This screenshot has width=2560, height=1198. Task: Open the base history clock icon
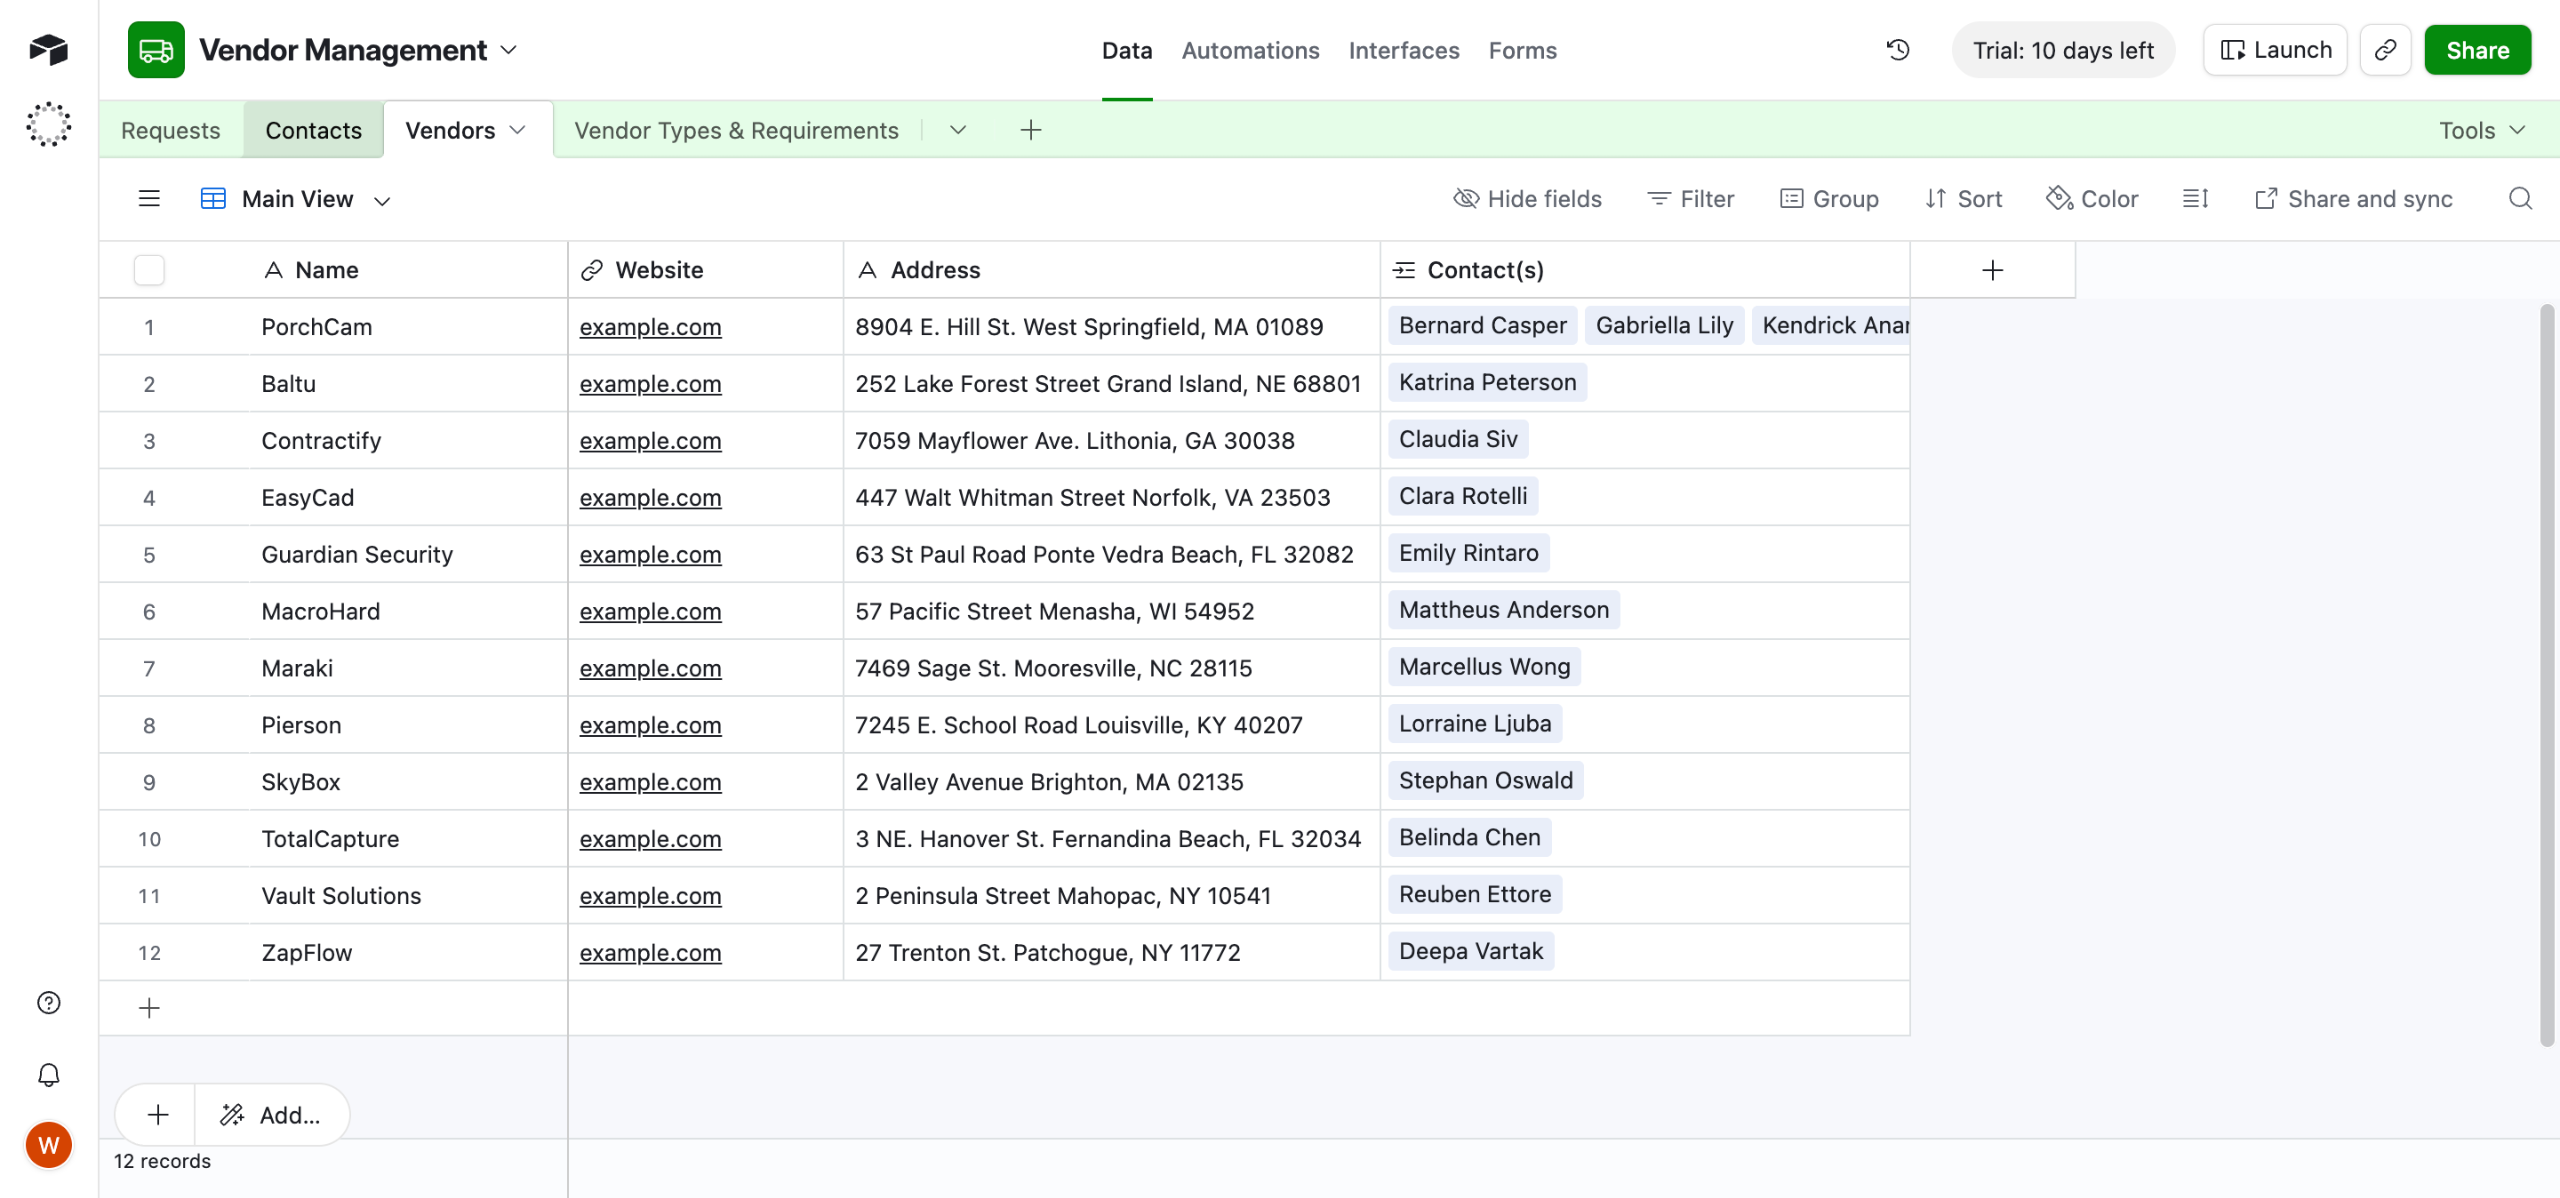pyautogui.click(x=1897, y=50)
